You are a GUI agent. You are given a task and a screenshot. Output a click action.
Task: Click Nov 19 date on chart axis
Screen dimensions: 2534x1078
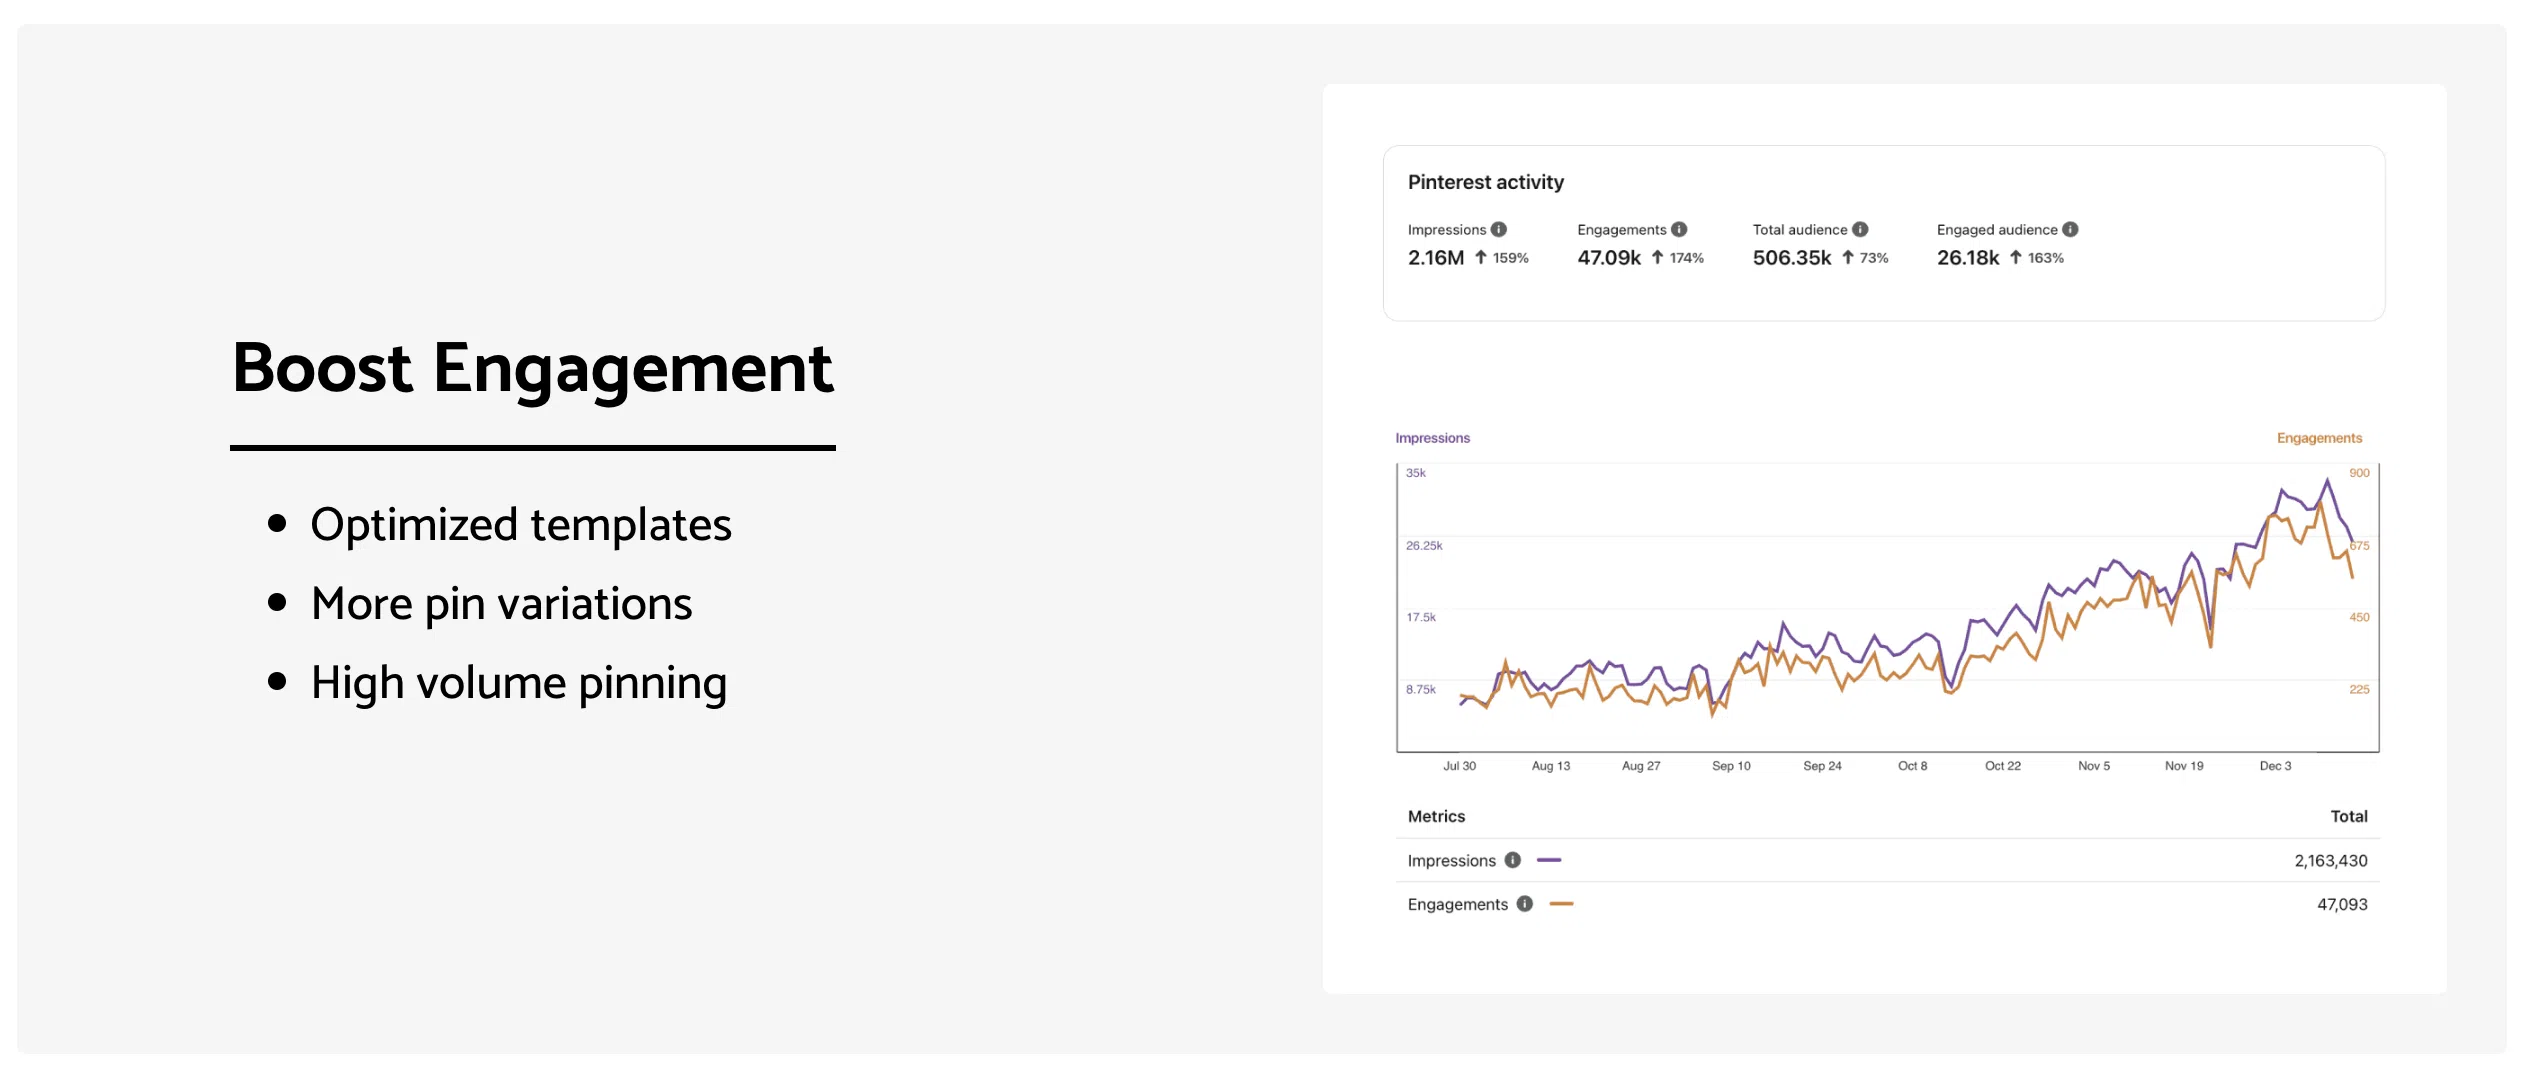coord(2183,766)
